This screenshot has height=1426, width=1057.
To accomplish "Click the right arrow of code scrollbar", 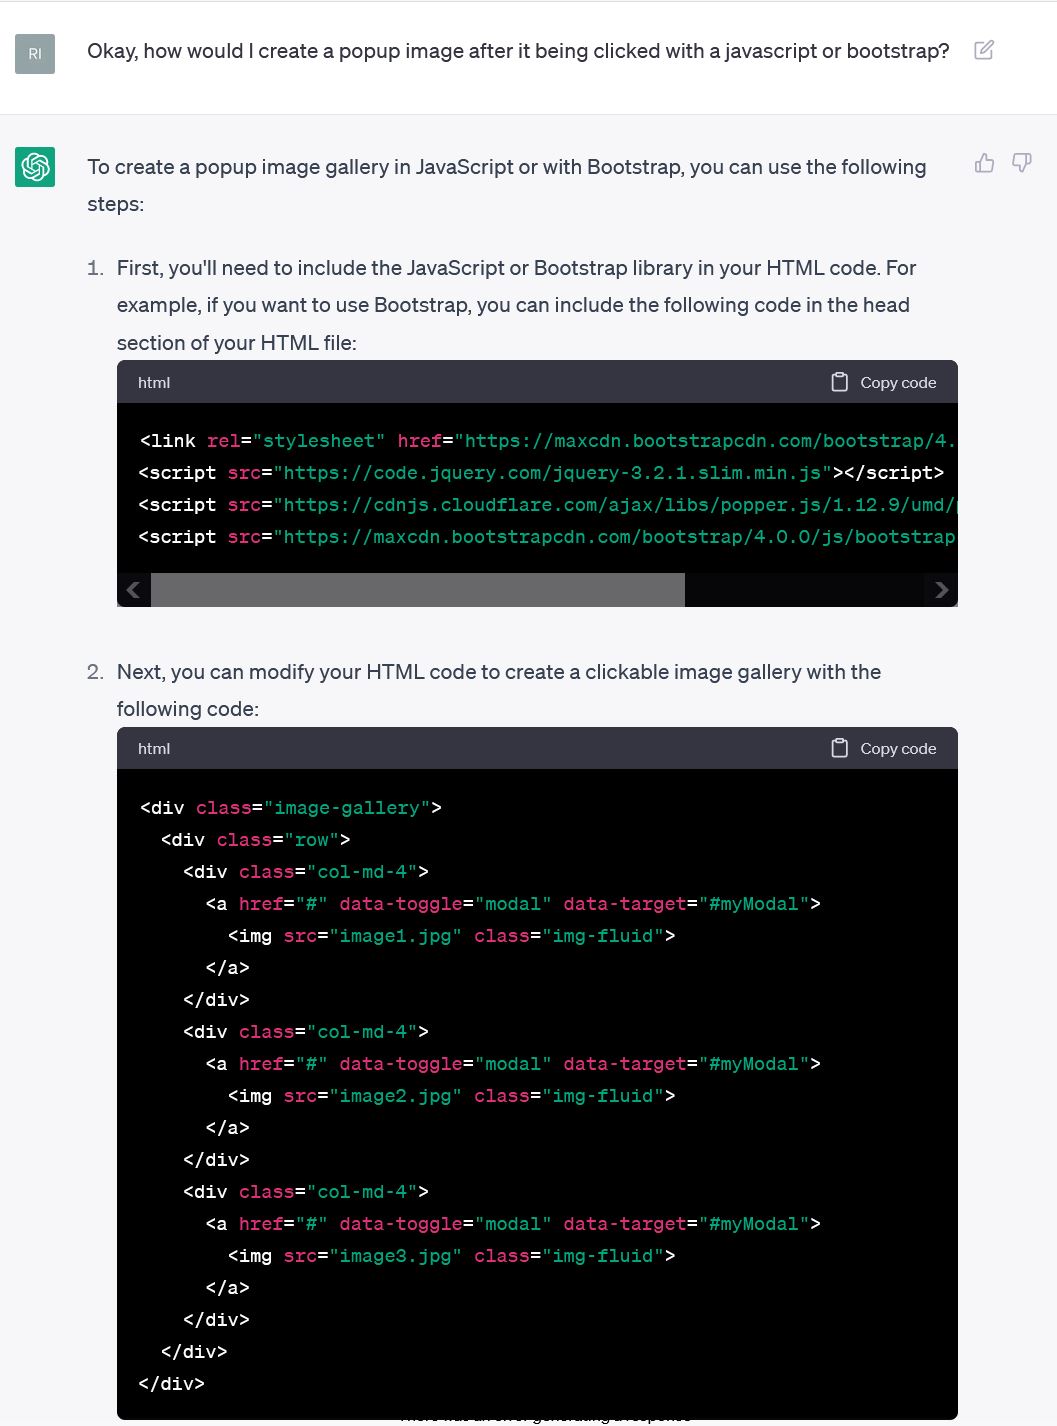I will (x=941, y=590).
